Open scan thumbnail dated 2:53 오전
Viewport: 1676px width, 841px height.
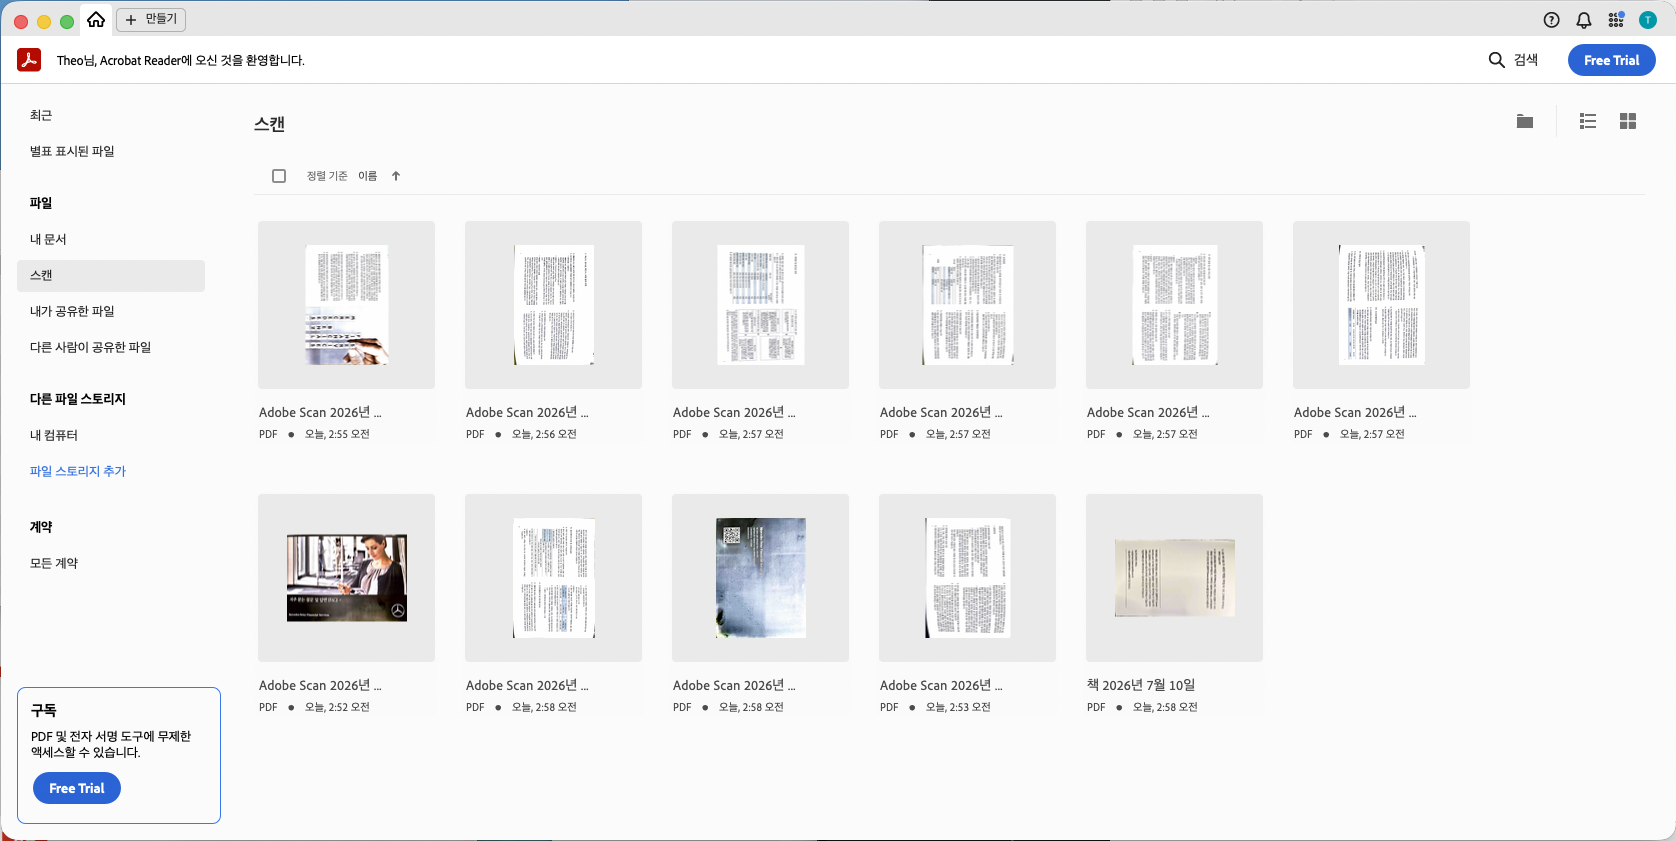967,578
